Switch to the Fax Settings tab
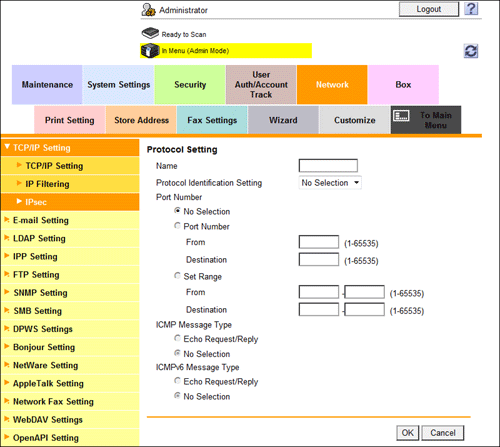 (x=212, y=120)
